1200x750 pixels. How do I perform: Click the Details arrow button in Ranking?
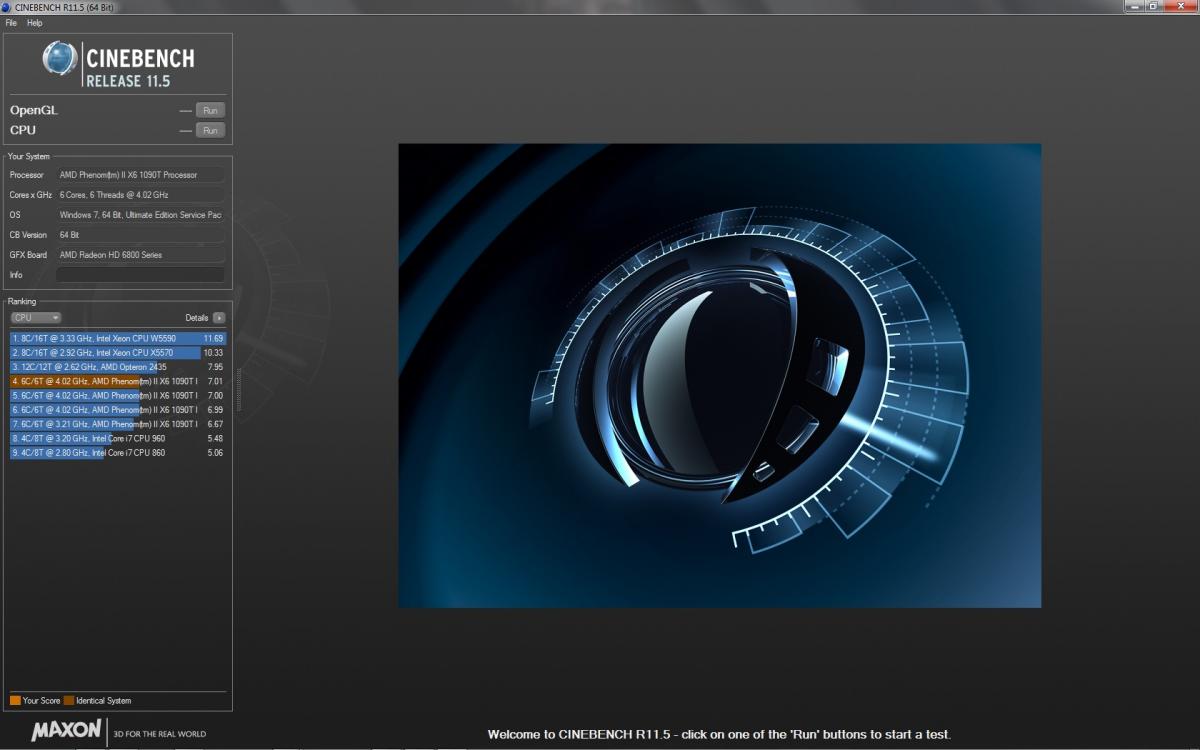click(219, 317)
